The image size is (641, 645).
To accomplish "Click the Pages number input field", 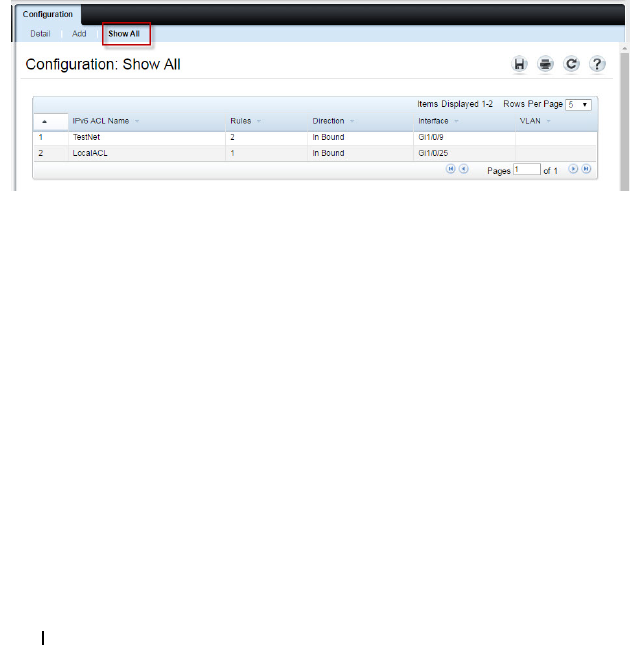I will tap(527, 169).
